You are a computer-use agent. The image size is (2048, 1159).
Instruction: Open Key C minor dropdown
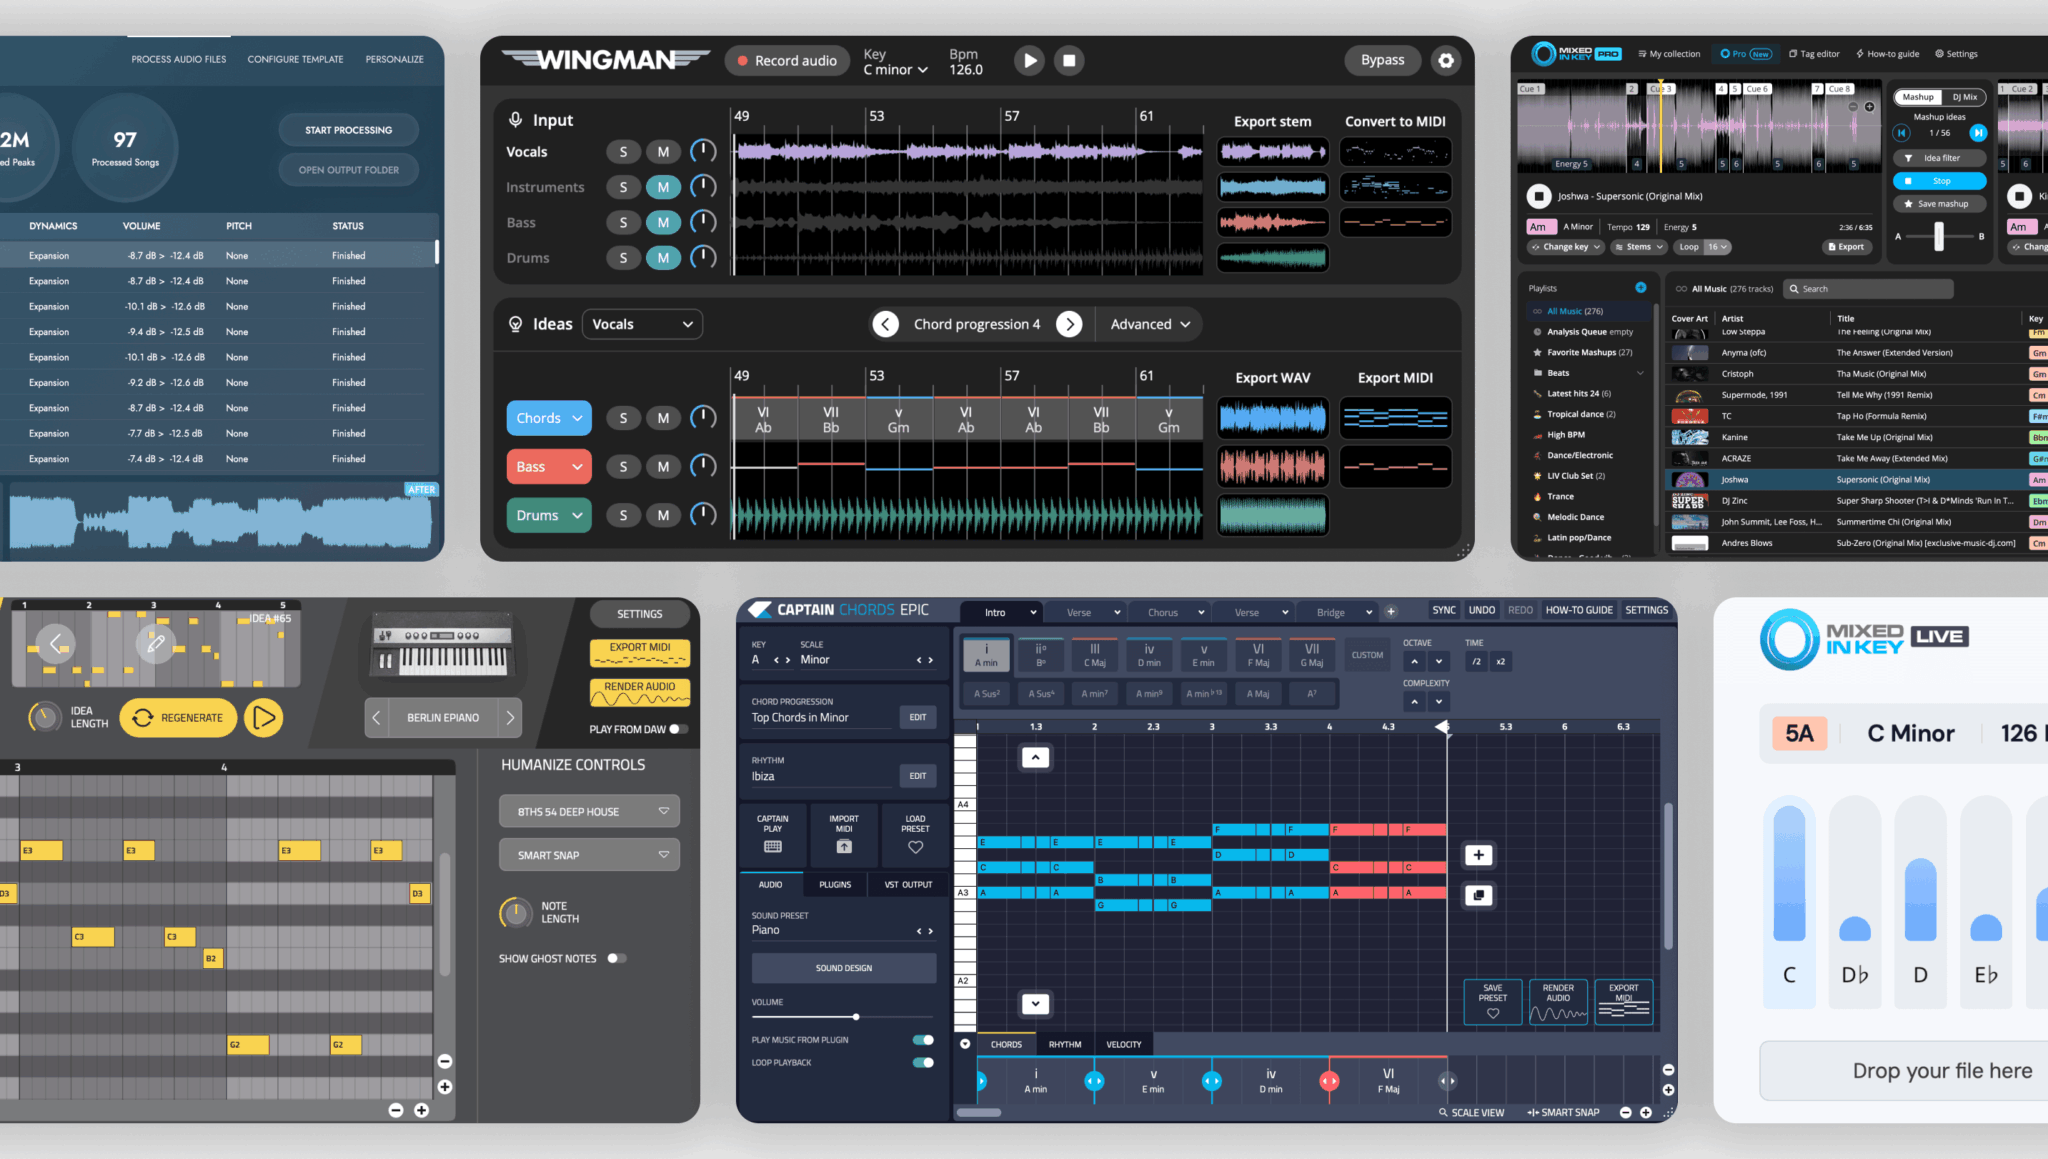point(896,69)
